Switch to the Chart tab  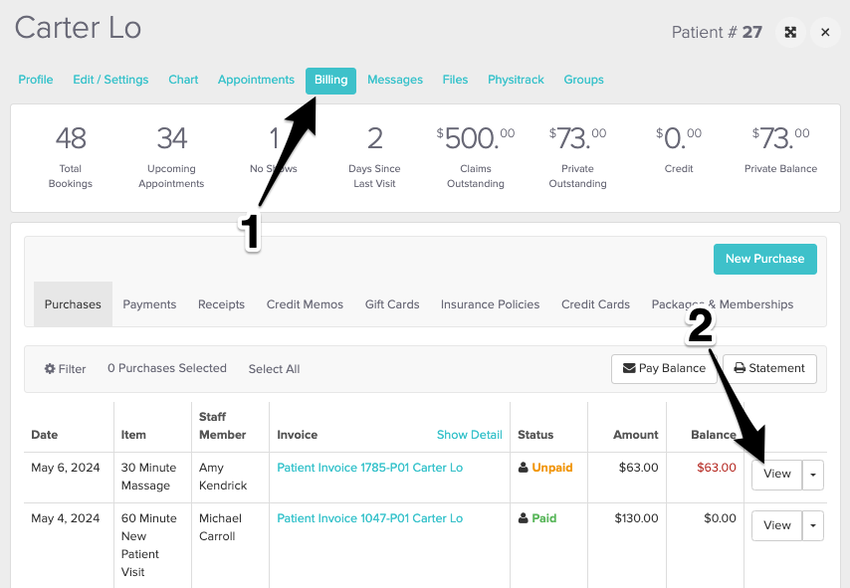click(x=183, y=80)
